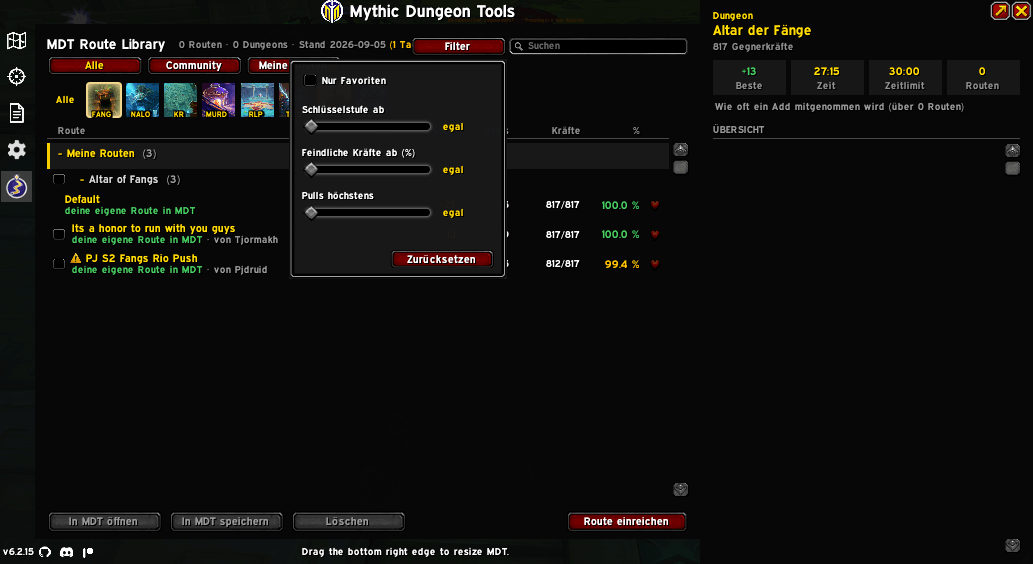Click the search magnifier icon

(518, 46)
